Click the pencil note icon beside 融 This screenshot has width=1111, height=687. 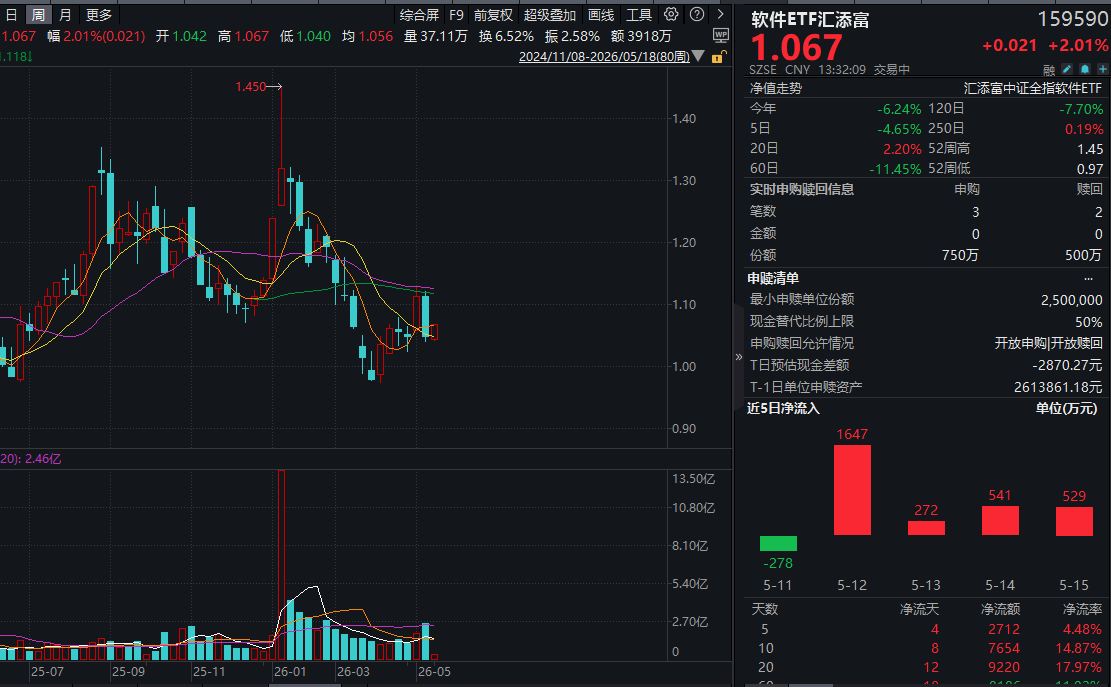(1067, 69)
